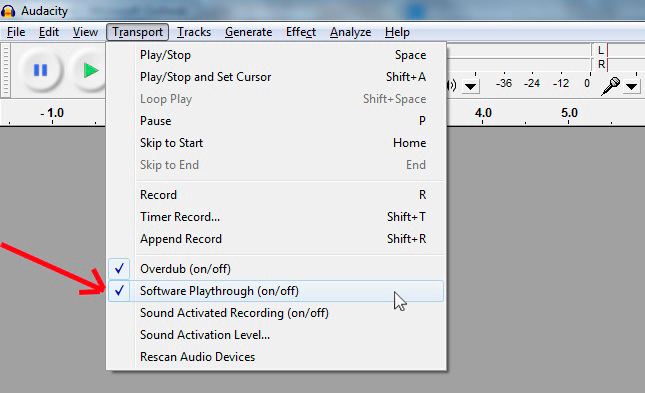Open the View menu
This screenshot has height=393, width=645.
point(85,32)
